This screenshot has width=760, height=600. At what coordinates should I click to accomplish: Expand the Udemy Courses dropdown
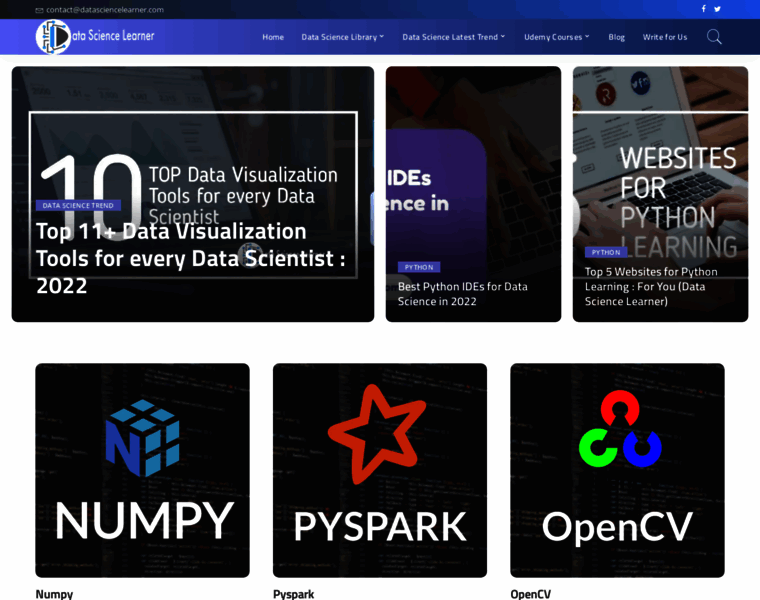[x=556, y=37]
